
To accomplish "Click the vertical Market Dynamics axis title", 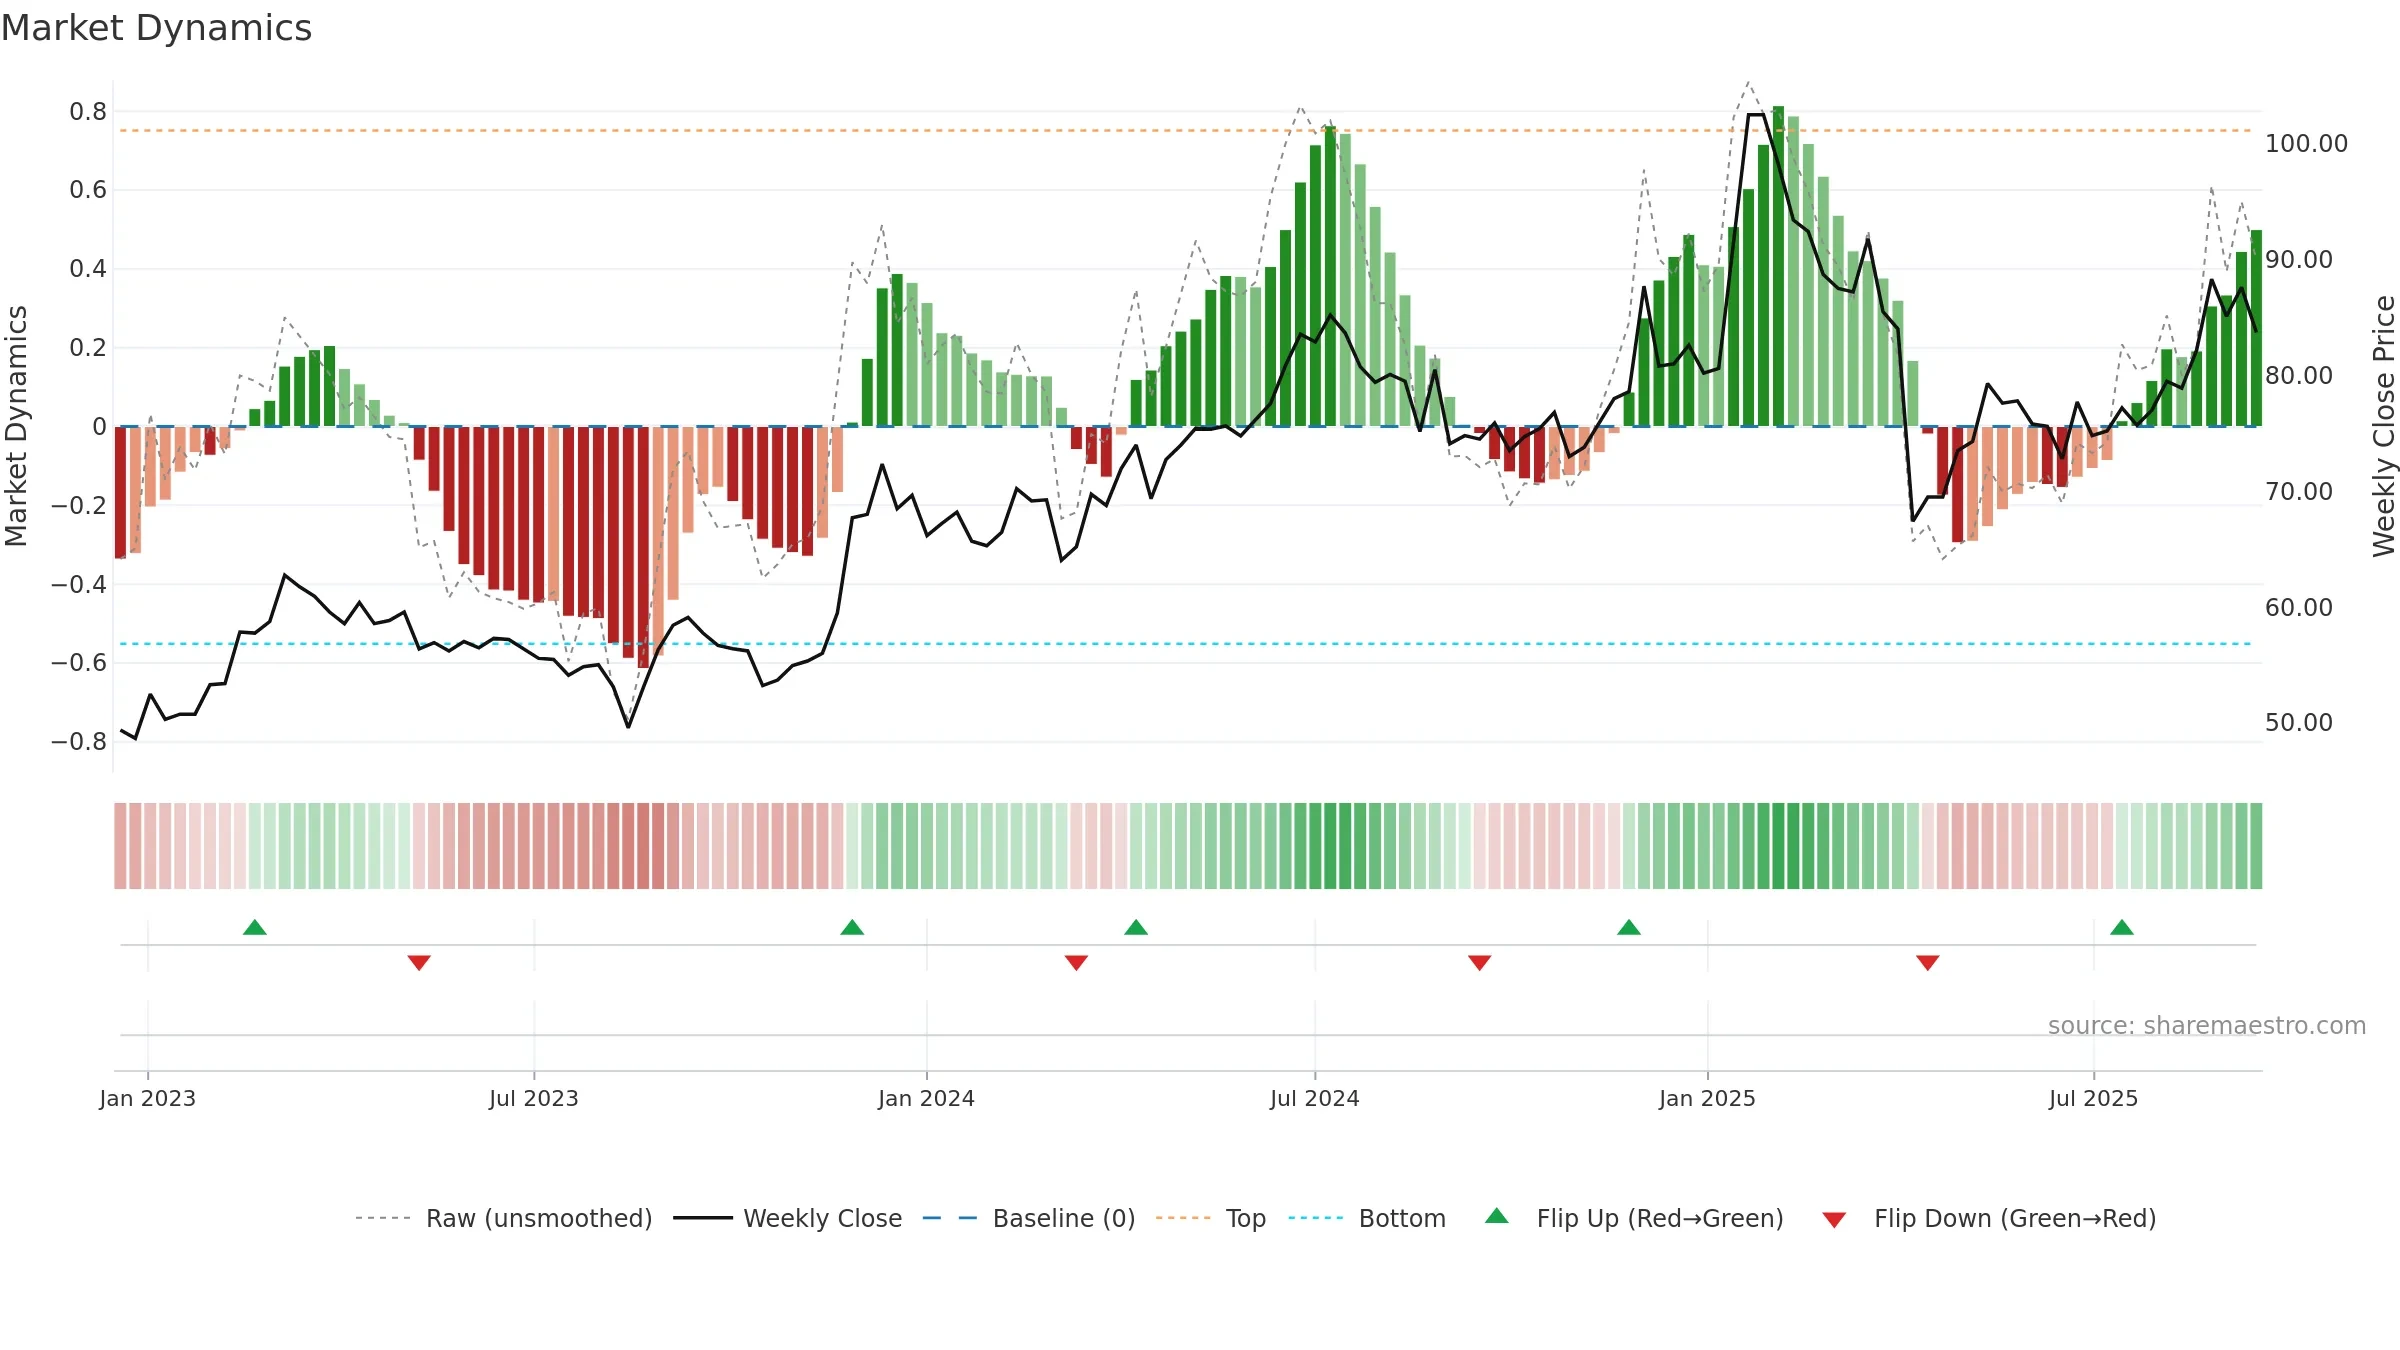I will pos(16,426).
